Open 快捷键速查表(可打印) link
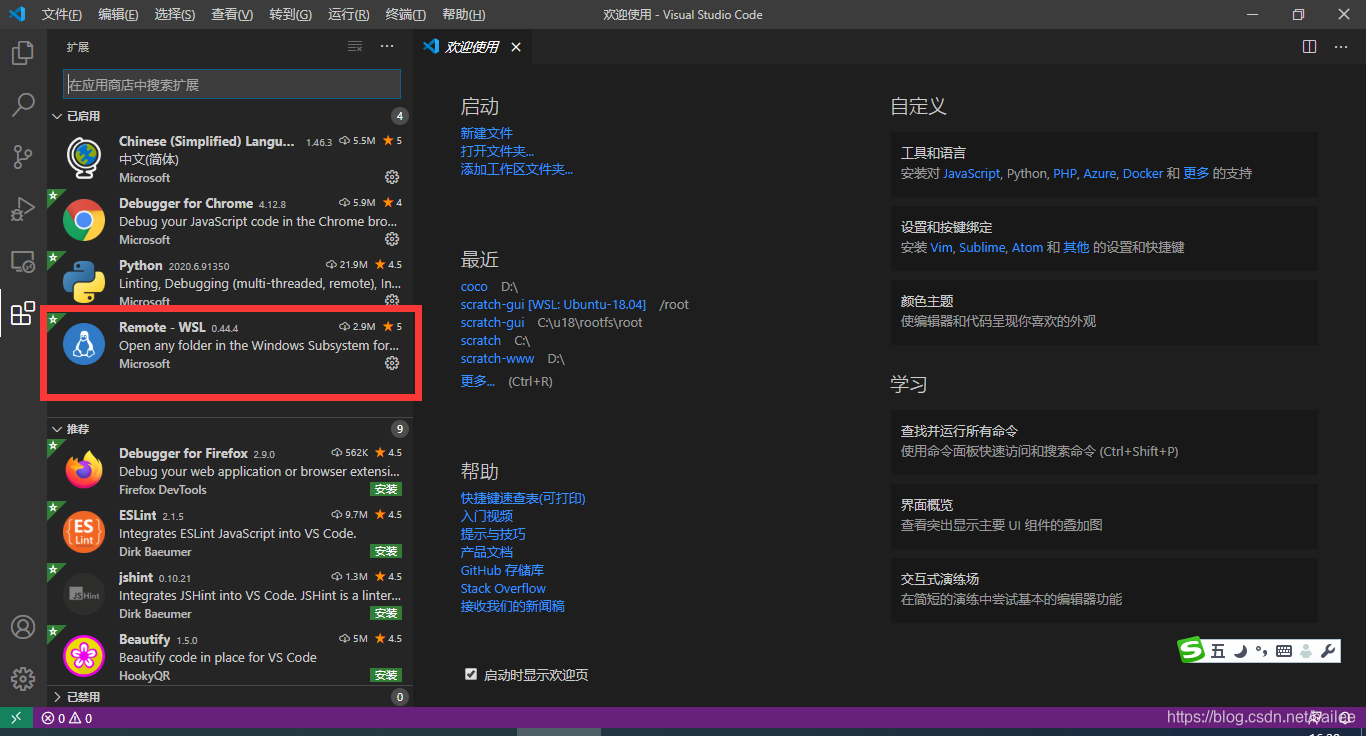This screenshot has width=1366, height=736. pos(523,498)
